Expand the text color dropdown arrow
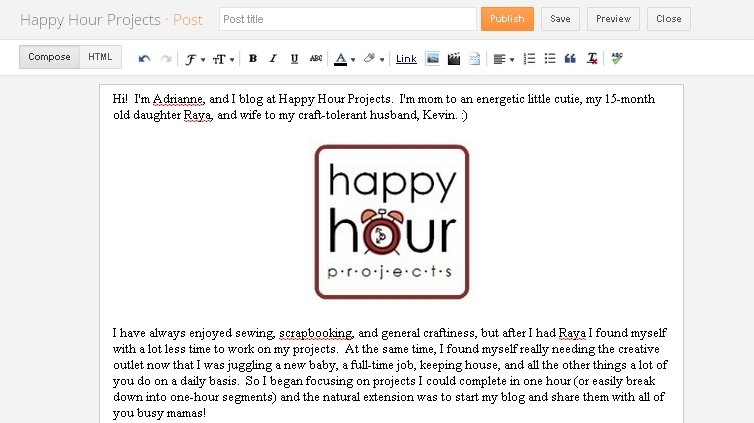Screen dimensions: 754x423 pos(353,60)
